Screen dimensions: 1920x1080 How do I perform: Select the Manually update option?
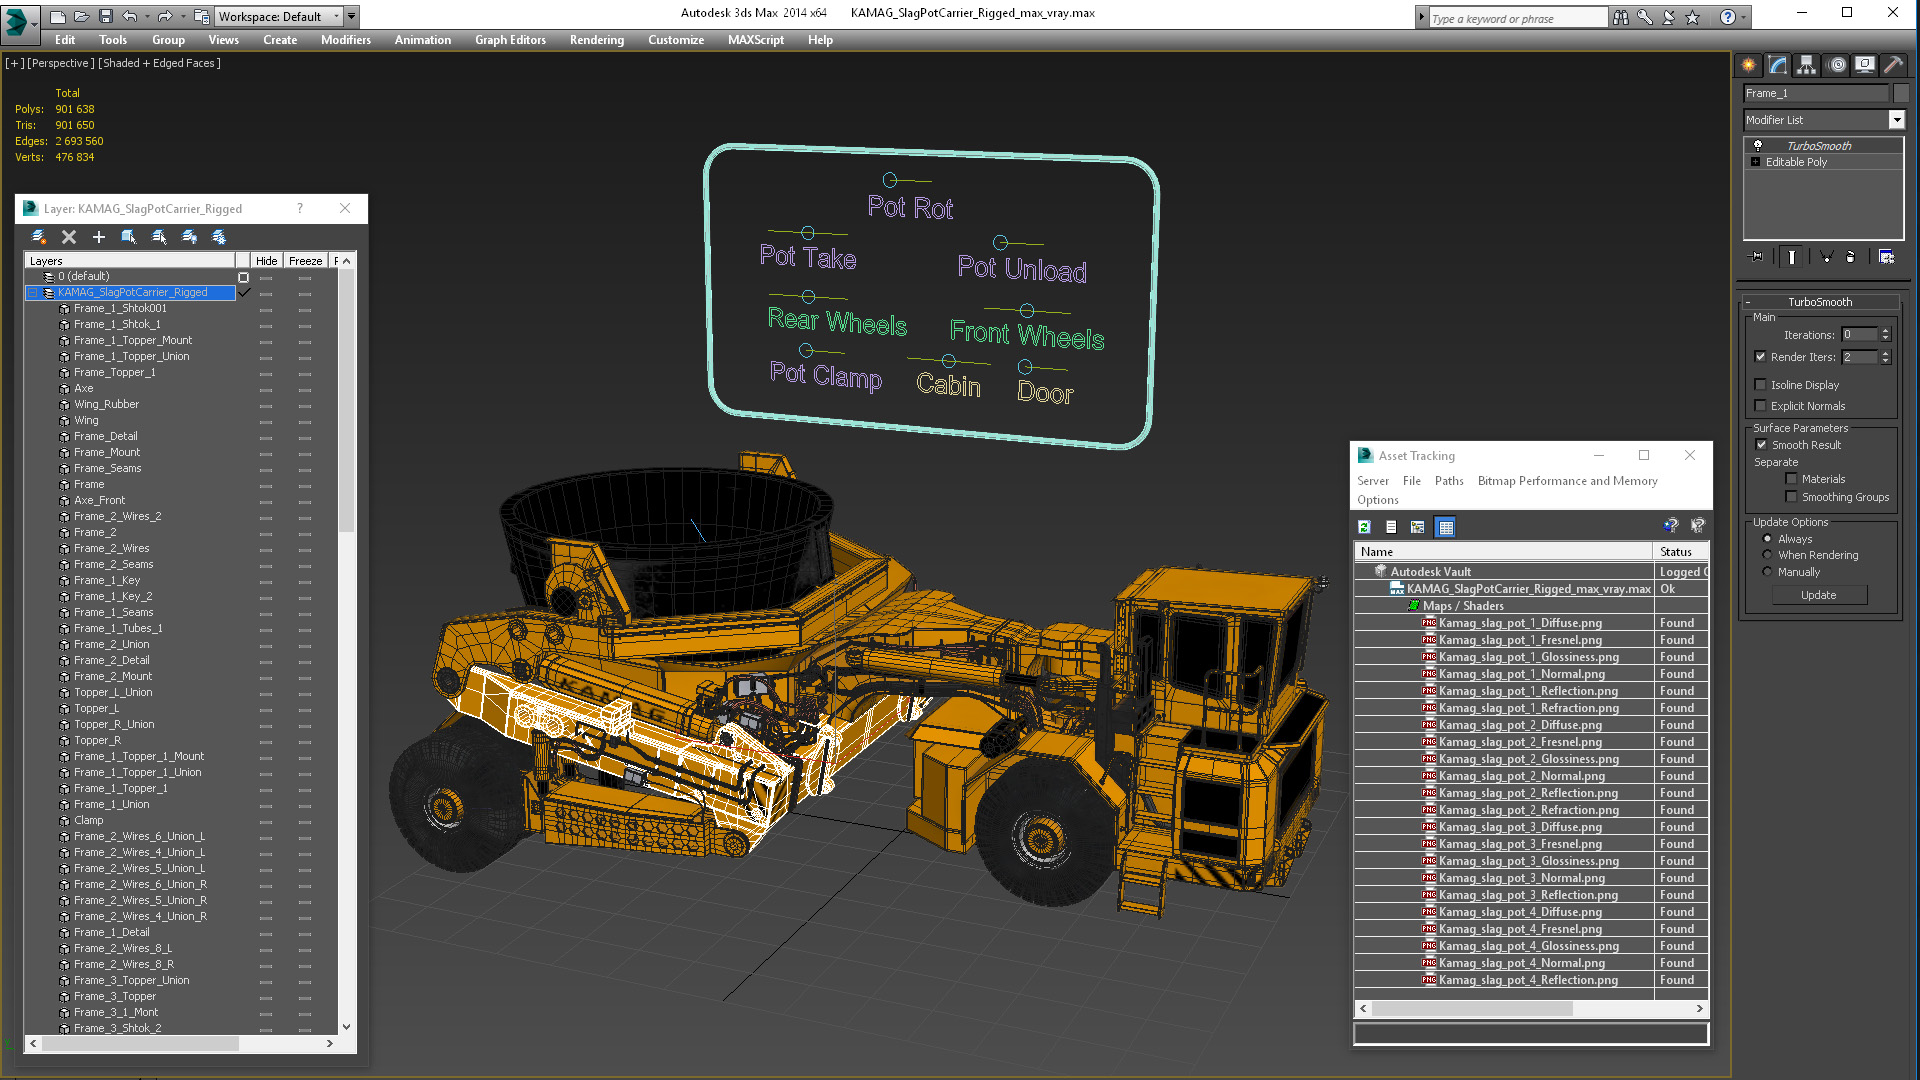coord(1767,572)
